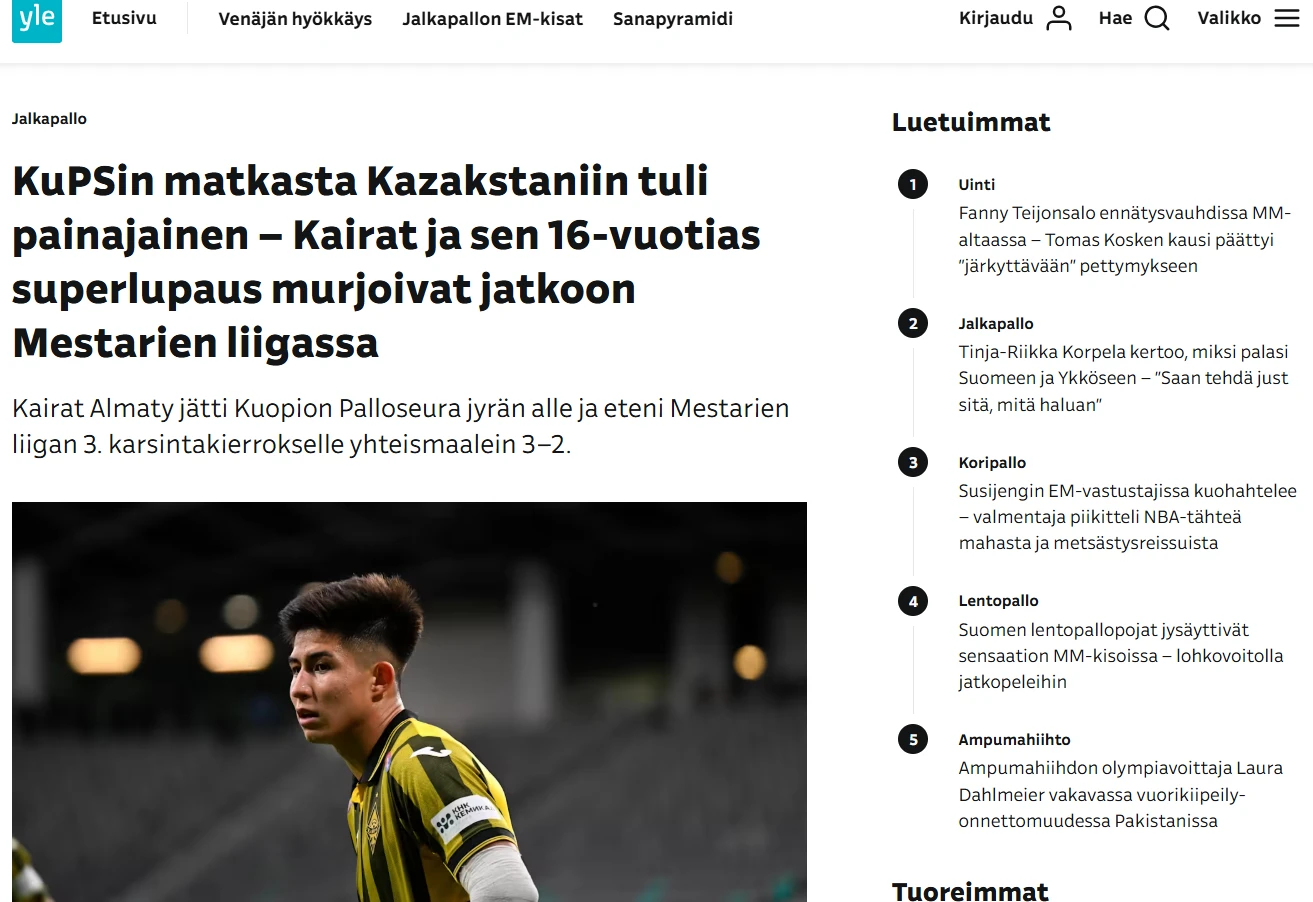Open the Valikko hamburger menu icon
Screen dimensions: 1313x902
[x=1287, y=18]
